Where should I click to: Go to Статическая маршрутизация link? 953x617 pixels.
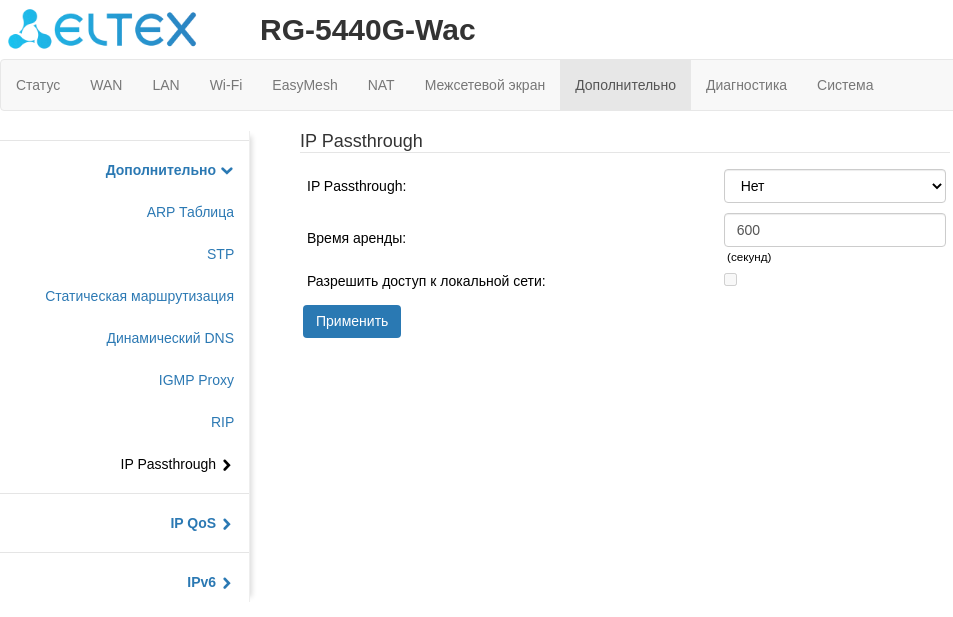(x=139, y=296)
